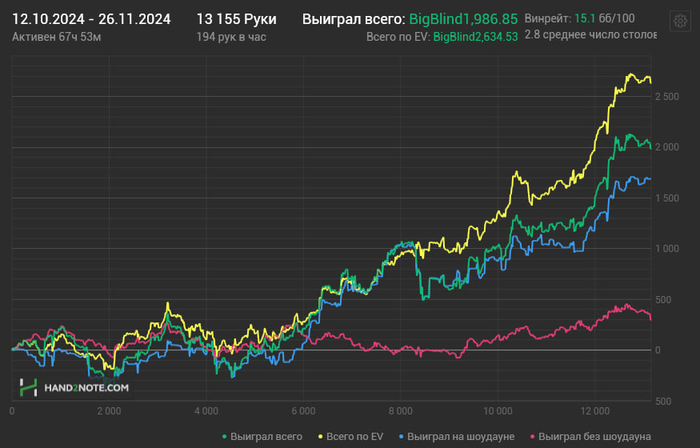Click the 'Всего по EV:' header label
Screen dimensions: 700x448
[x=398, y=37]
